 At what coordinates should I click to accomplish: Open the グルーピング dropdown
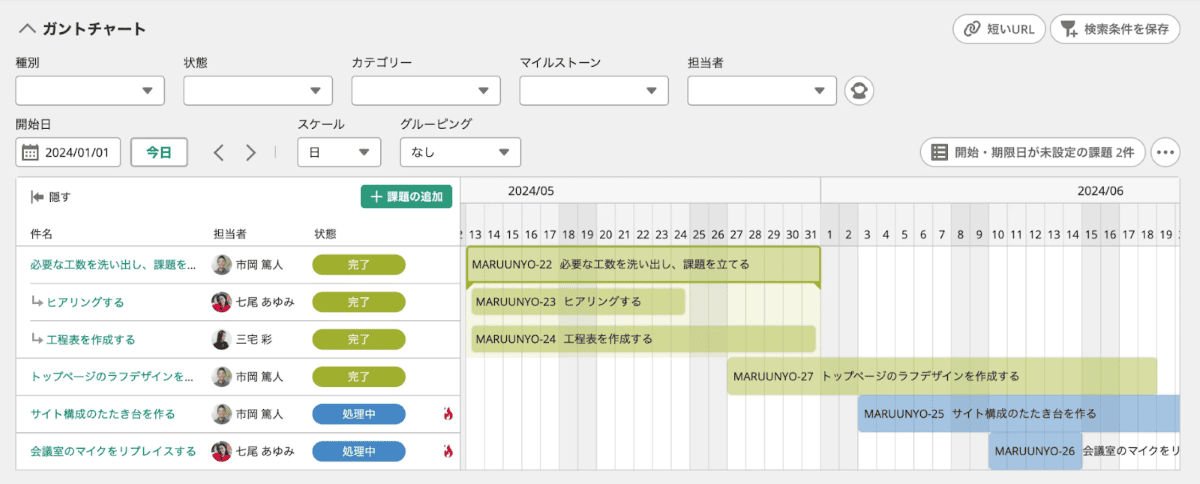click(460, 153)
